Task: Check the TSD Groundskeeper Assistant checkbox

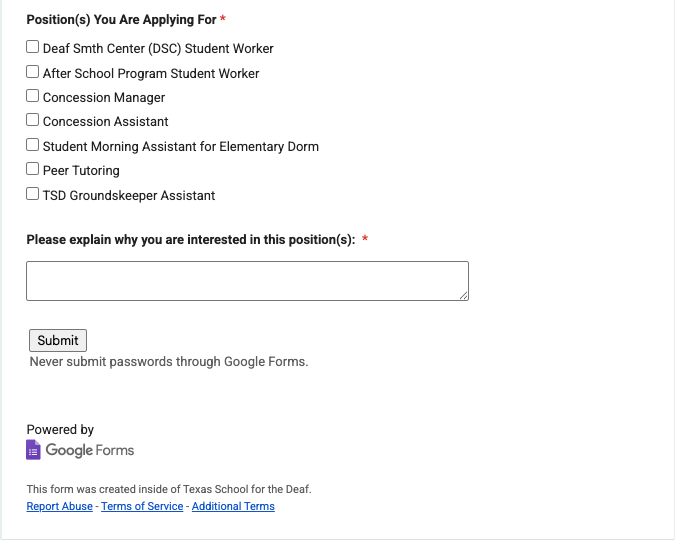Action: [x=32, y=194]
